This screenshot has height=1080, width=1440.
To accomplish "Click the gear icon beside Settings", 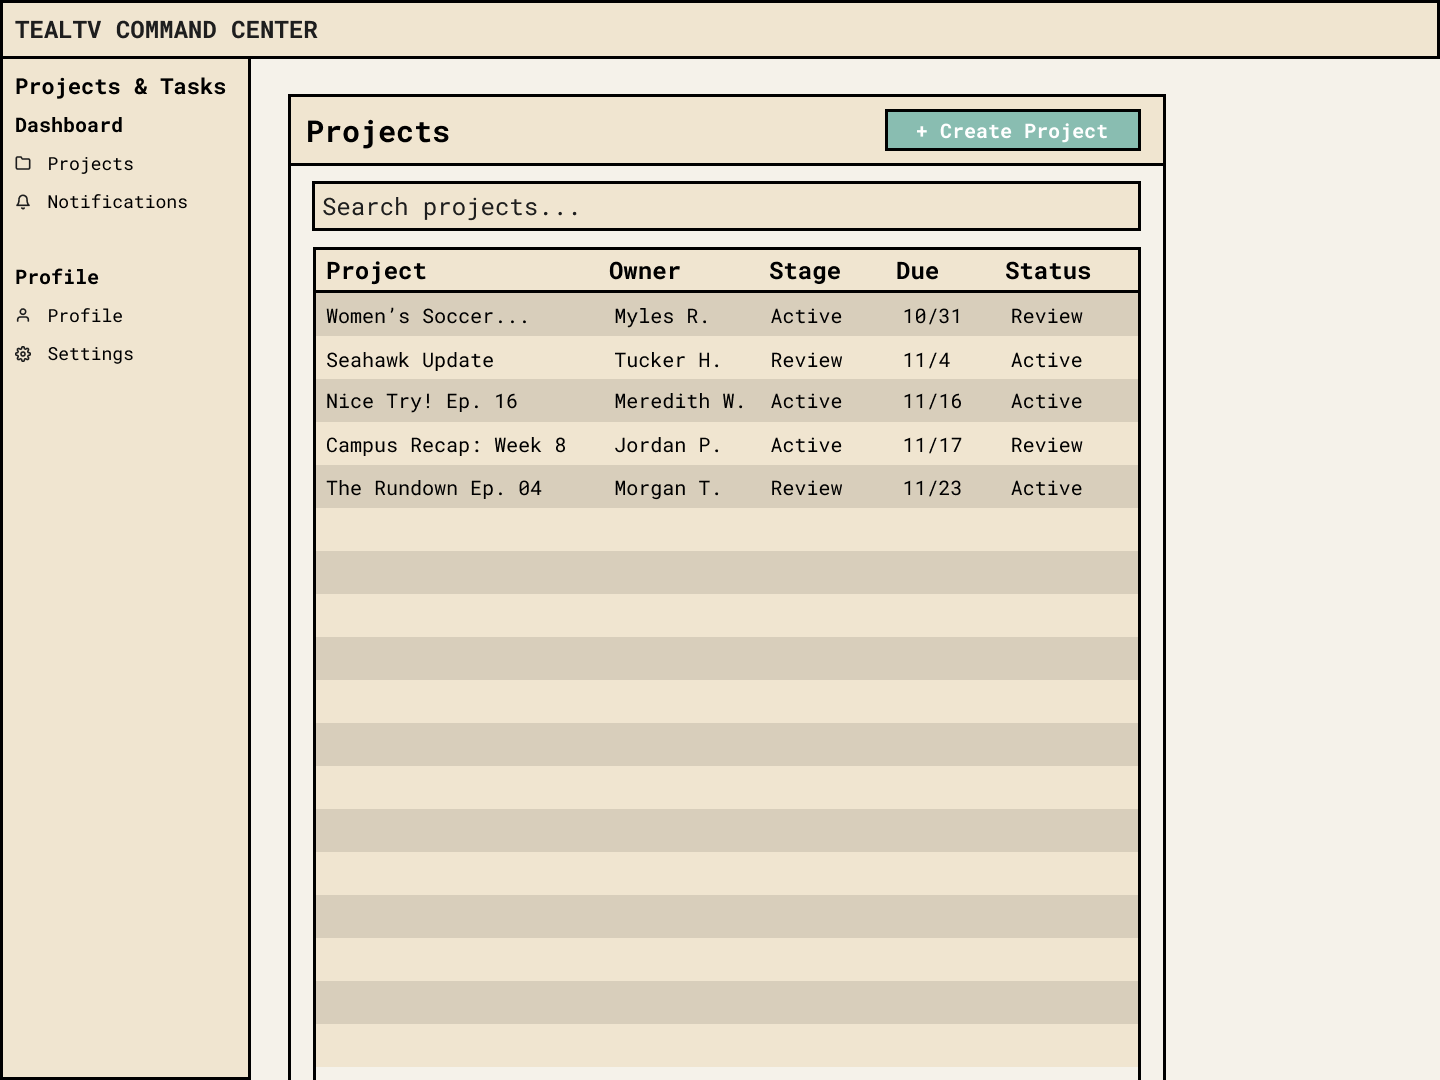I will [23, 354].
